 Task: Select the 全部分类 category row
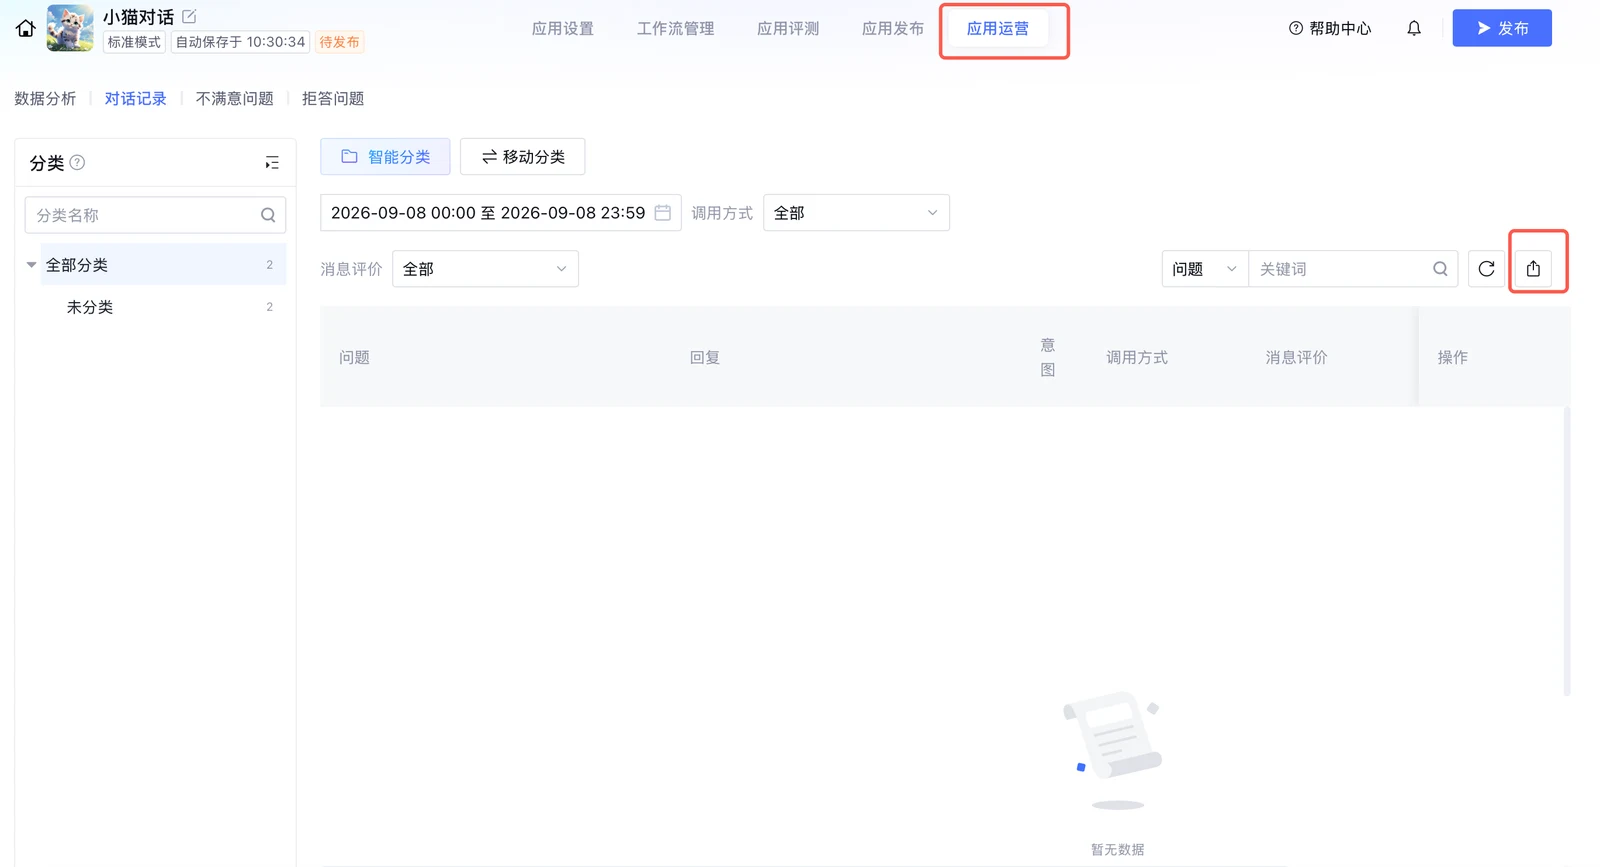(163, 265)
